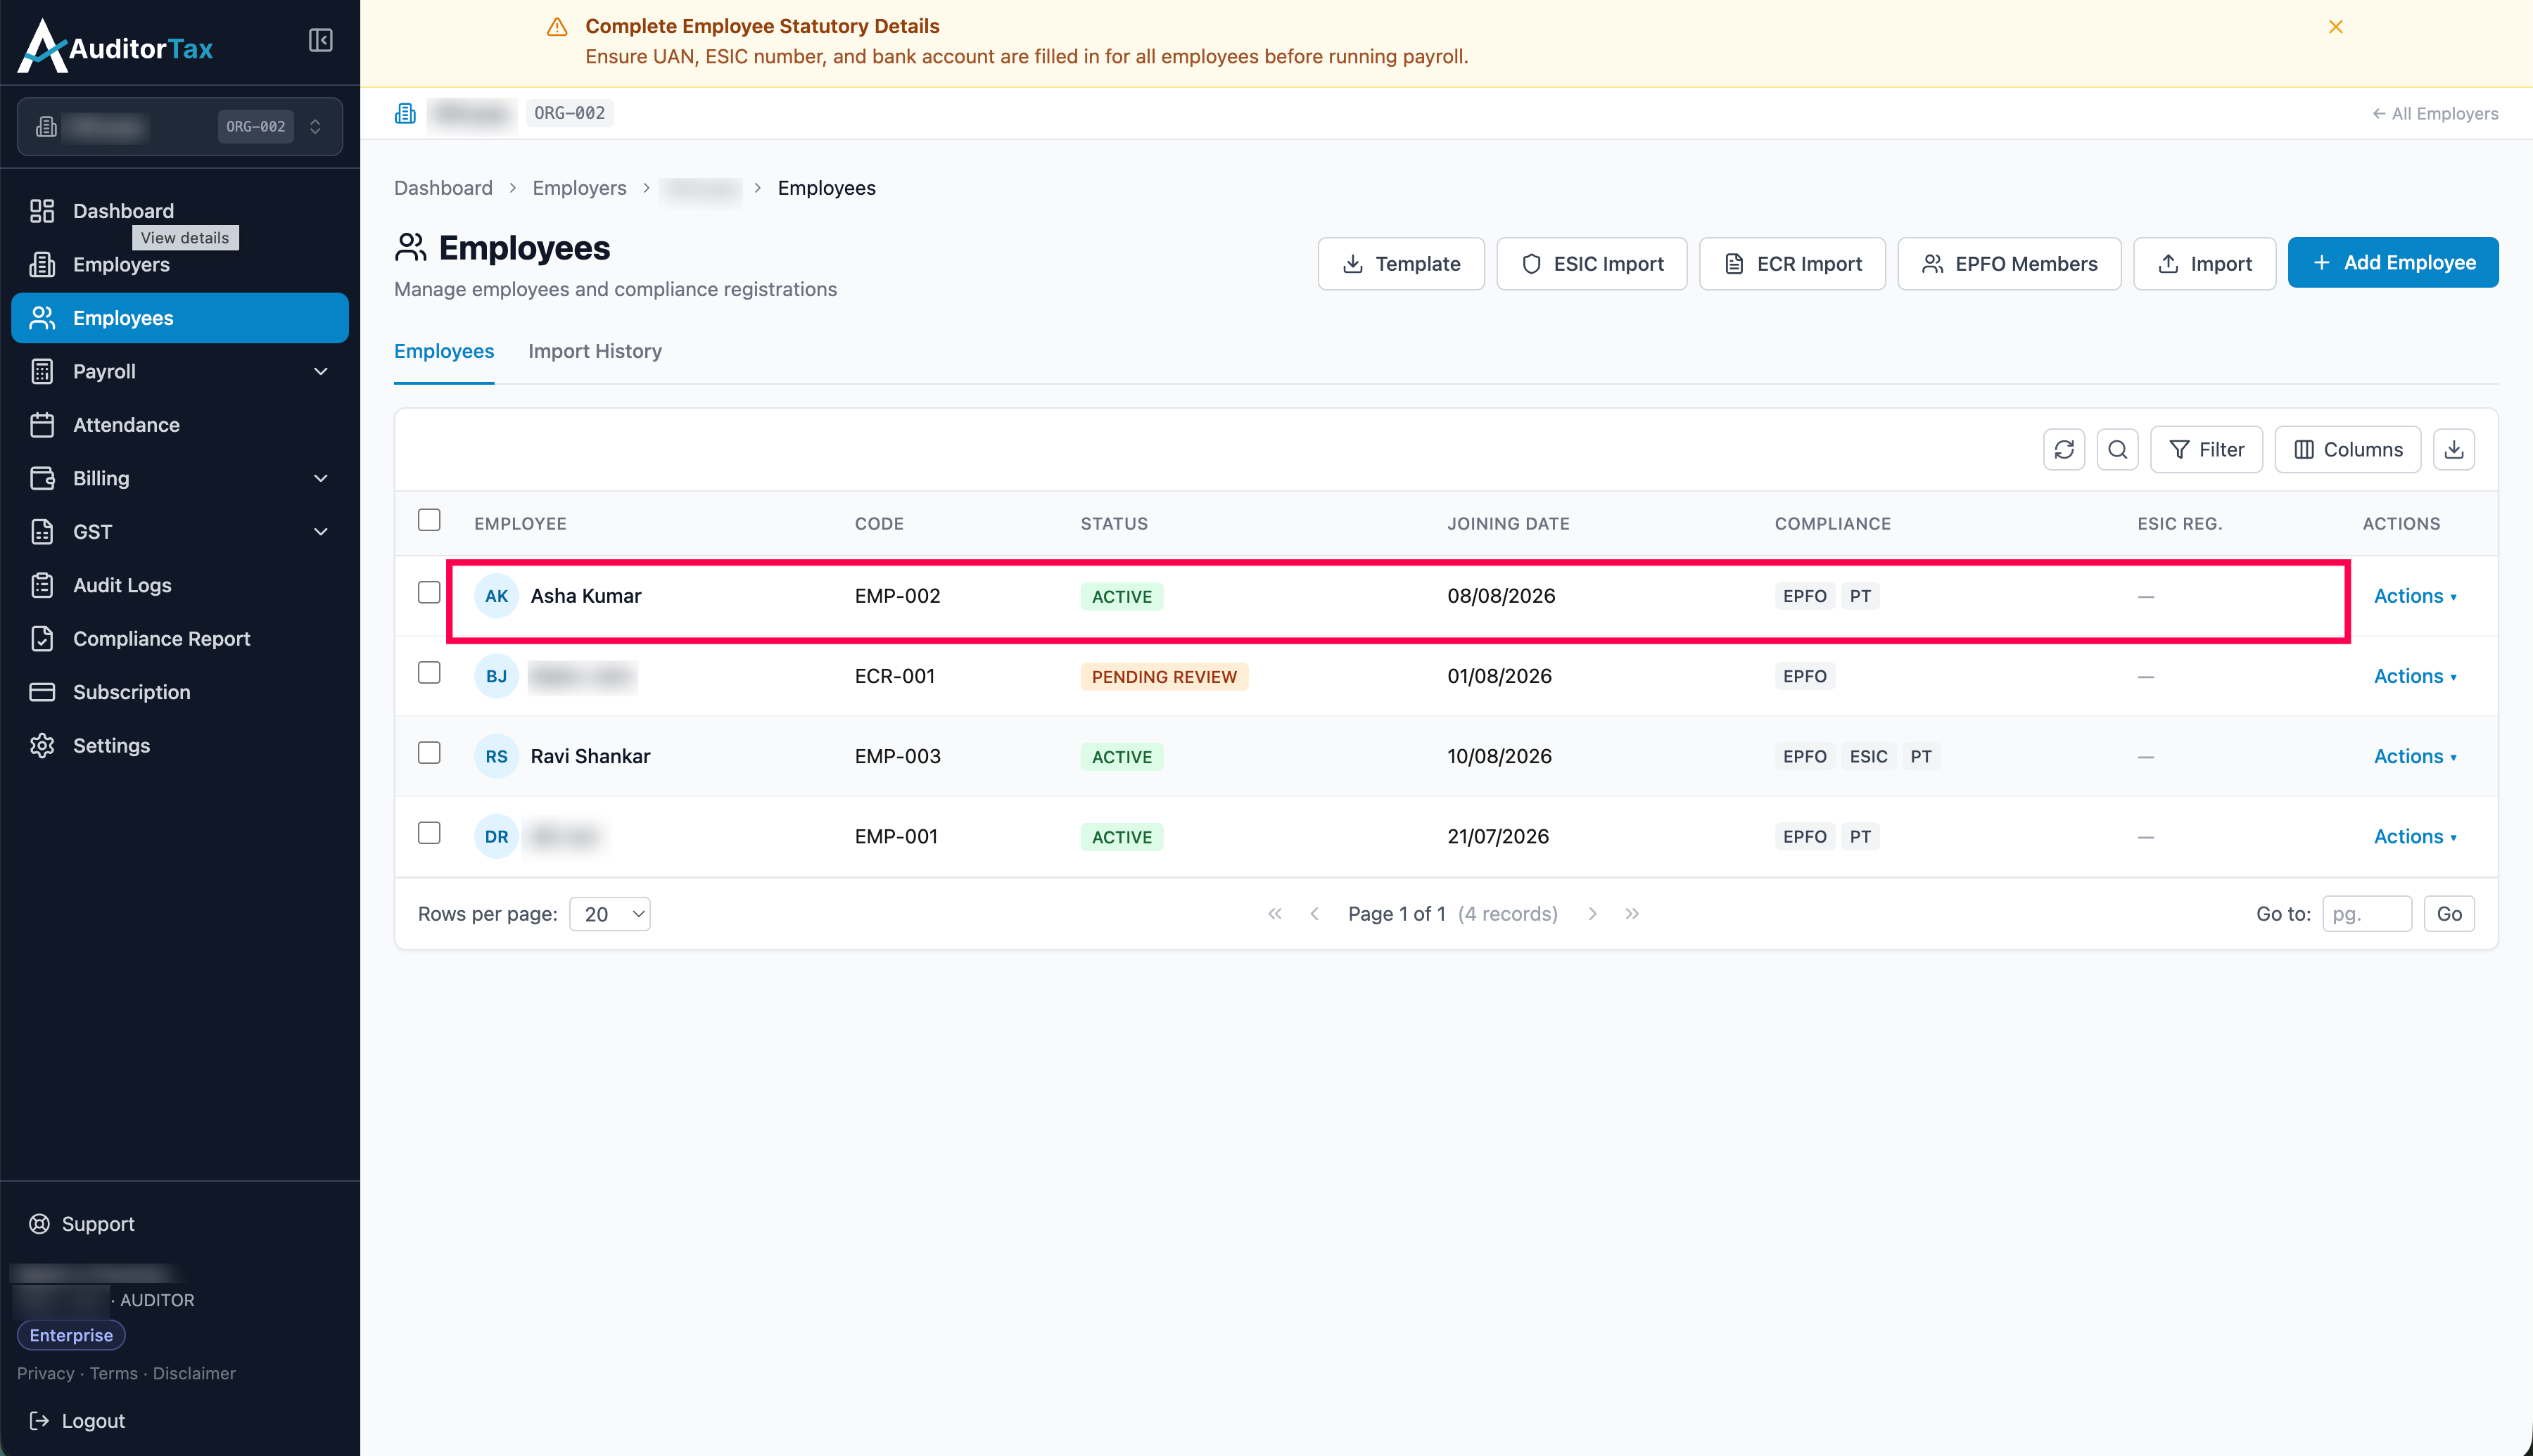This screenshot has width=2533, height=1456.
Task: Click the Employees people icon in sidebar
Action: tap(42, 318)
